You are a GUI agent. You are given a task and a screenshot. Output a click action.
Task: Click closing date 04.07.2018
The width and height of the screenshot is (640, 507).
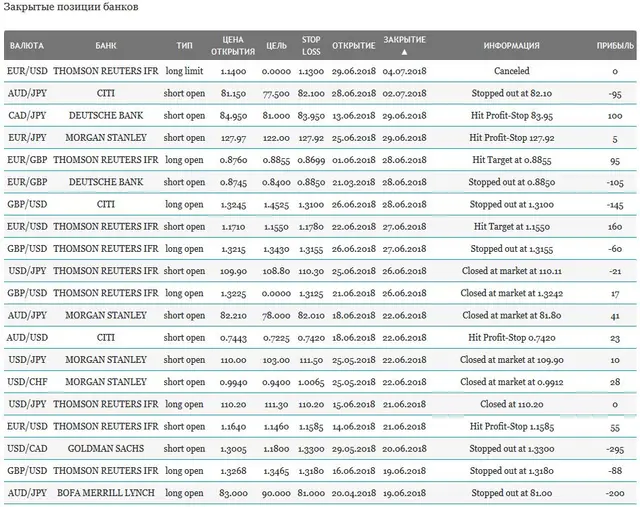(404, 71)
